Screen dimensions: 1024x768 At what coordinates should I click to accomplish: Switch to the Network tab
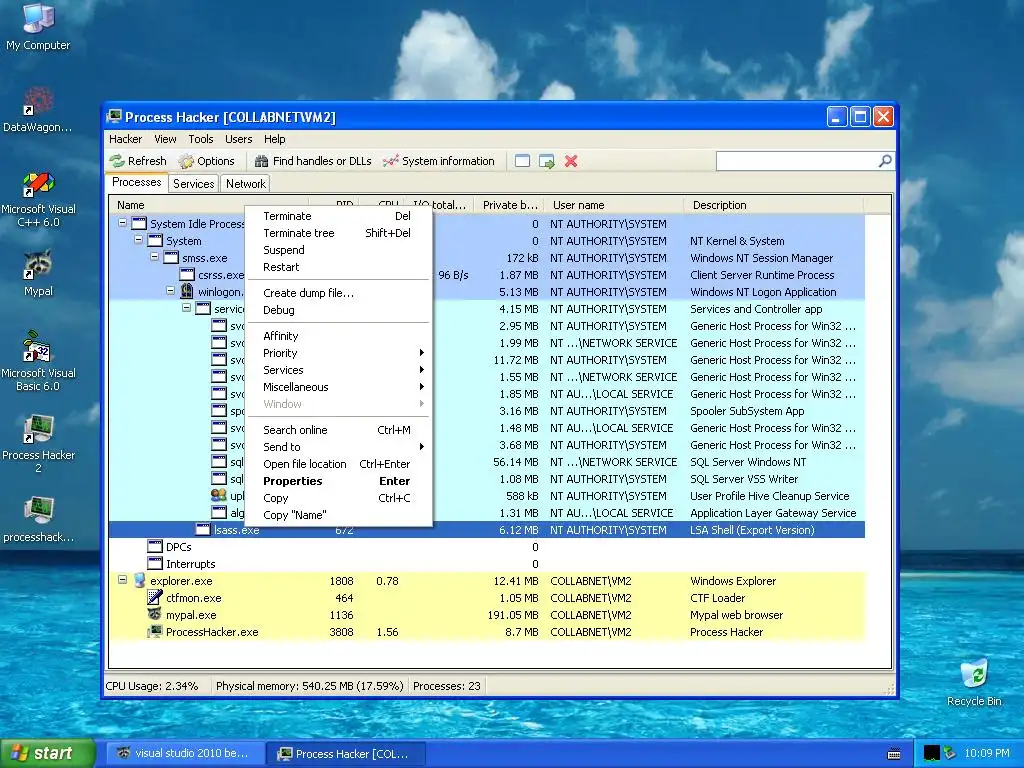pos(246,184)
